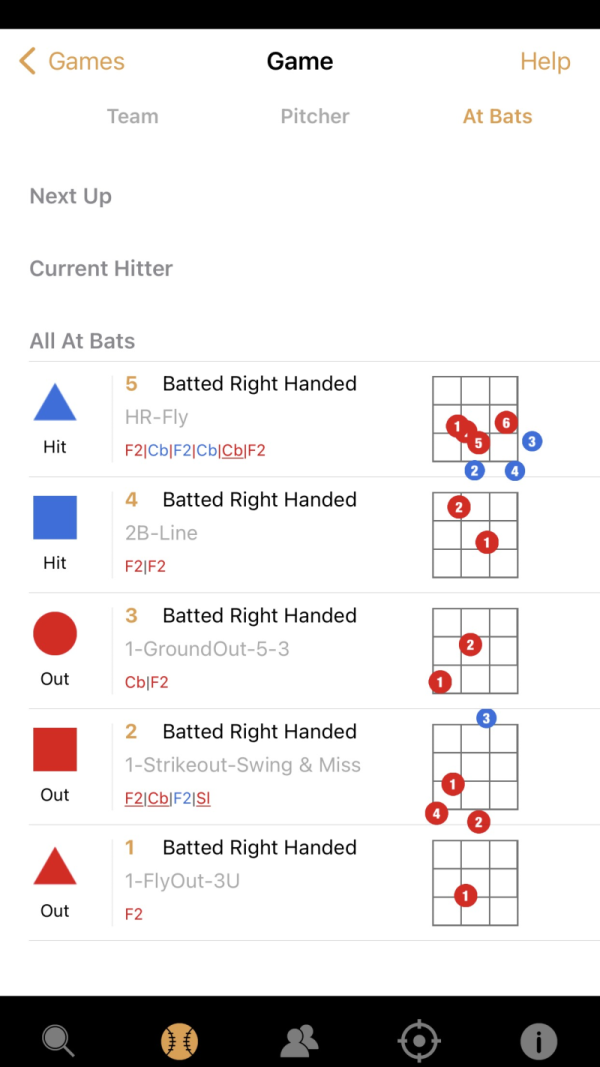Image resolution: width=600 pixels, height=1067 pixels.
Task: Switch to the Team tab
Action: pyautogui.click(x=133, y=116)
